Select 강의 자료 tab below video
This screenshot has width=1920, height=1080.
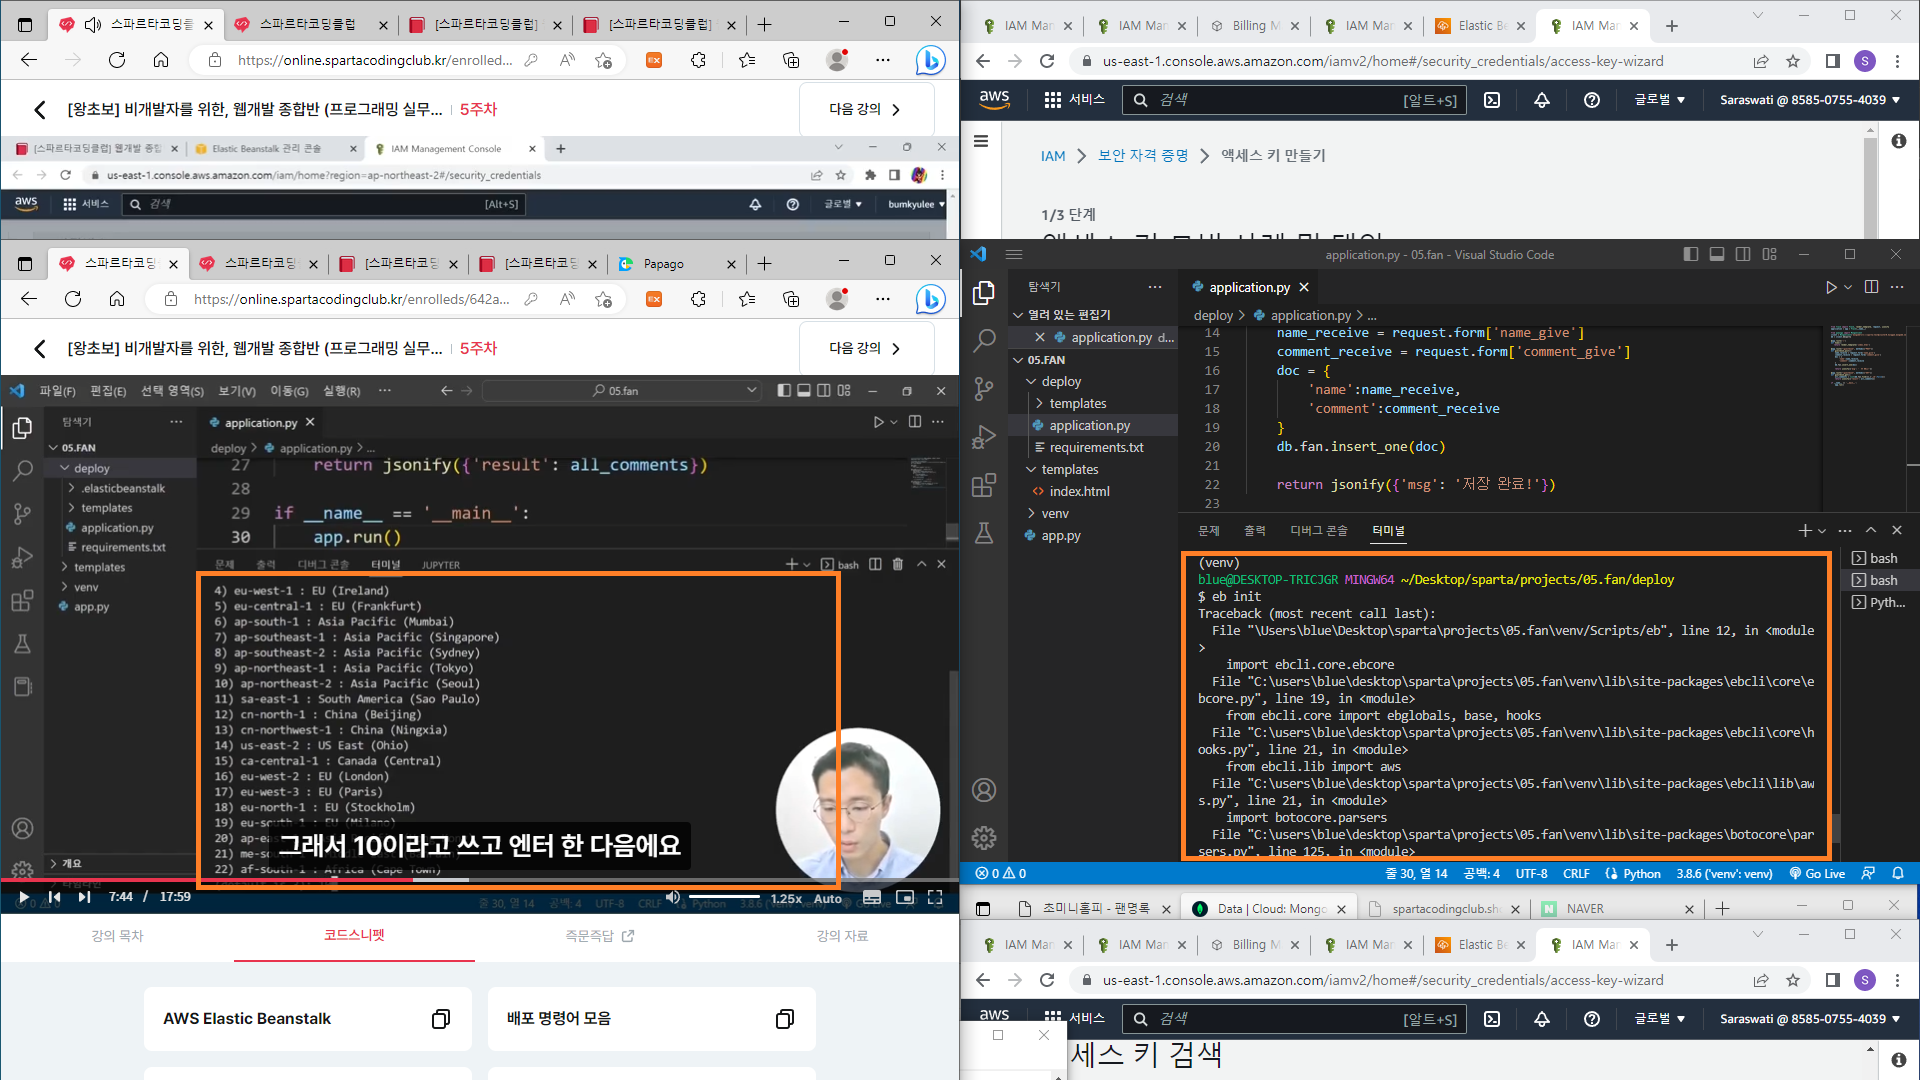pos(842,935)
